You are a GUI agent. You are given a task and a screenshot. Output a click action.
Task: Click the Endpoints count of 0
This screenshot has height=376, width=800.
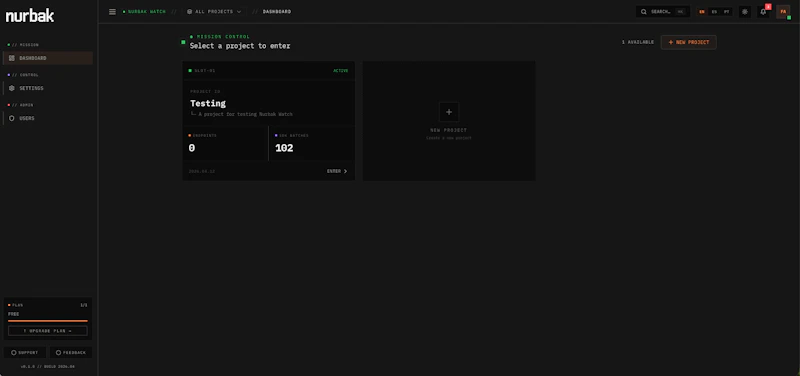pyautogui.click(x=192, y=148)
